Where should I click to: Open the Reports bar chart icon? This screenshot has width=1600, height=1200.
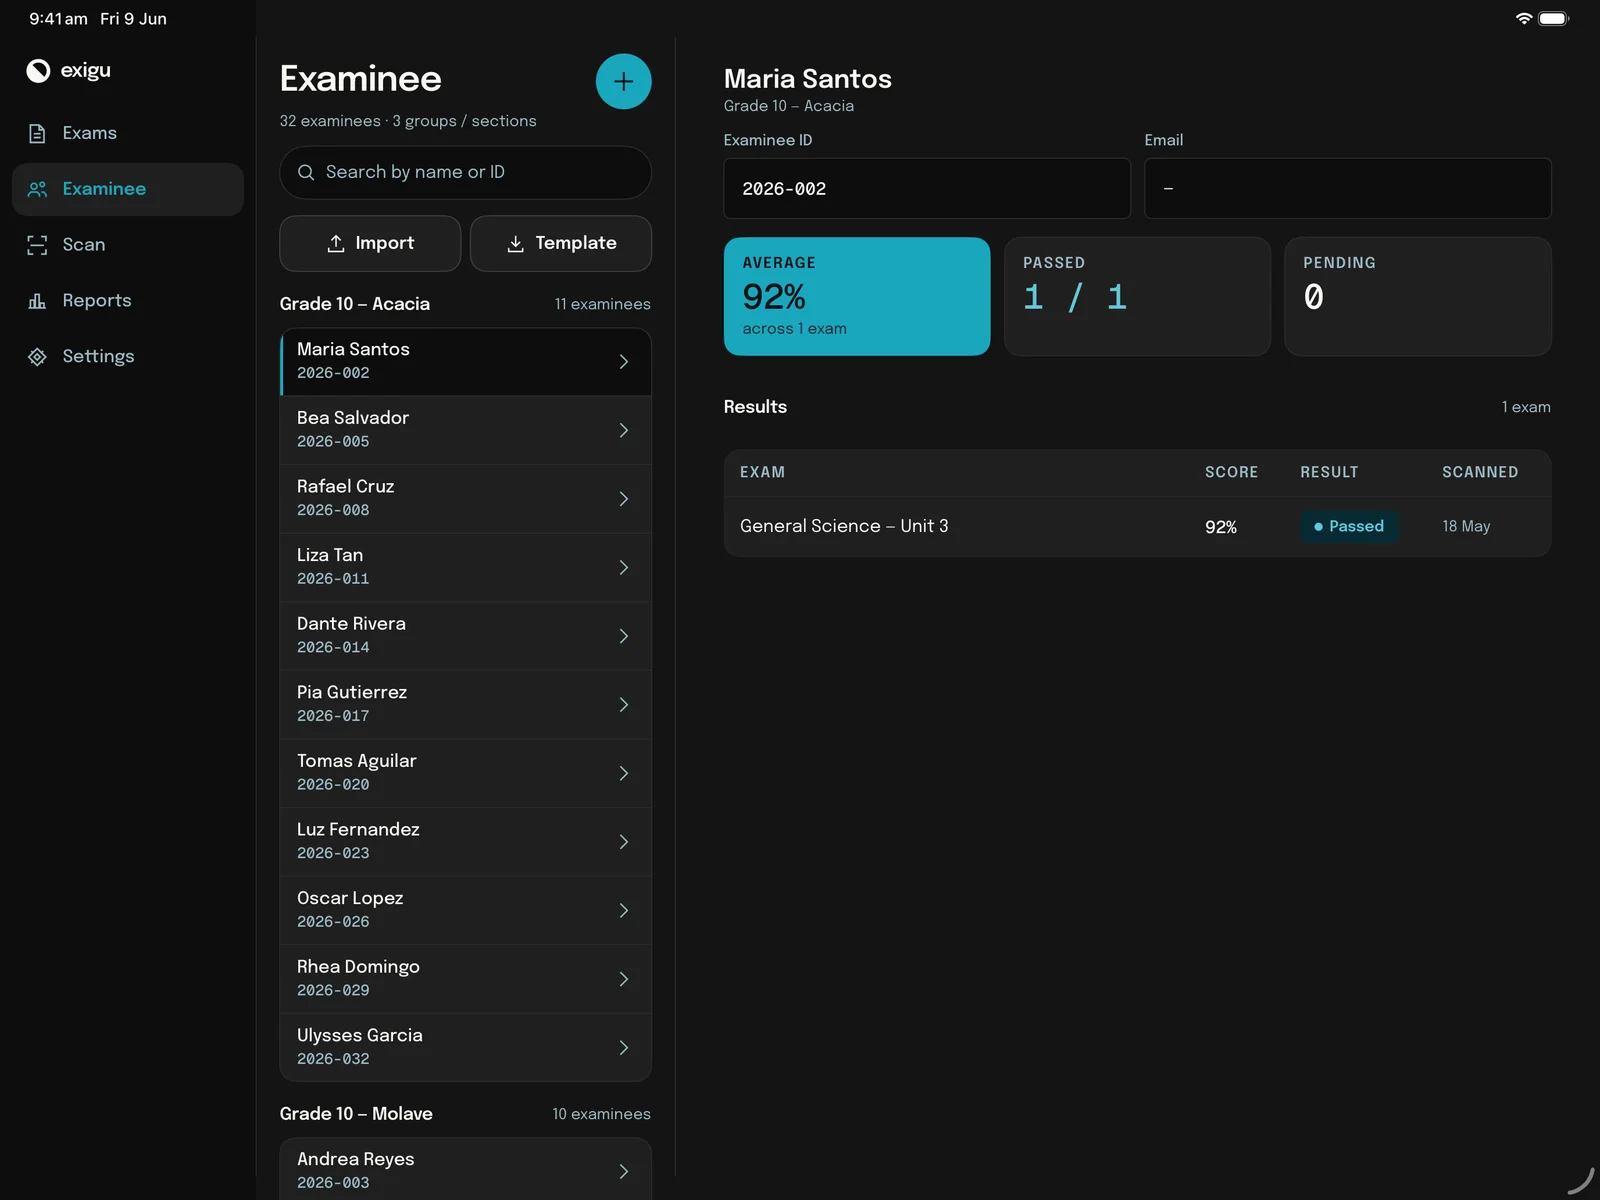tap(37, 301)
